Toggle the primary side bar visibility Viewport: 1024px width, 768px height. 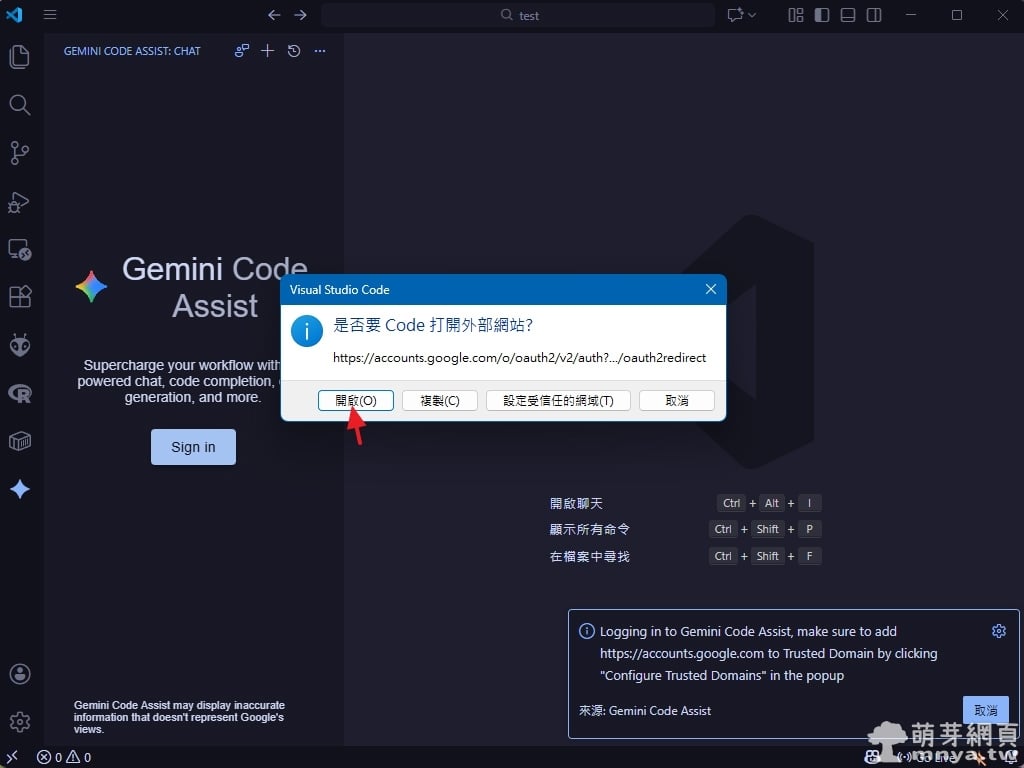[822, 15]
